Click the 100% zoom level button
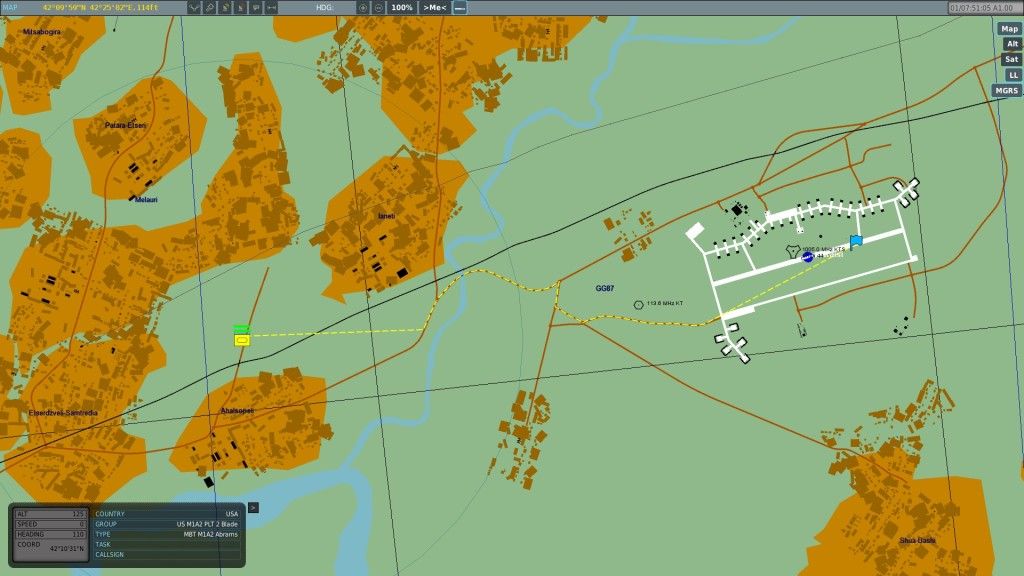This screenshot has width=1024, height=576. pos(402,7)
